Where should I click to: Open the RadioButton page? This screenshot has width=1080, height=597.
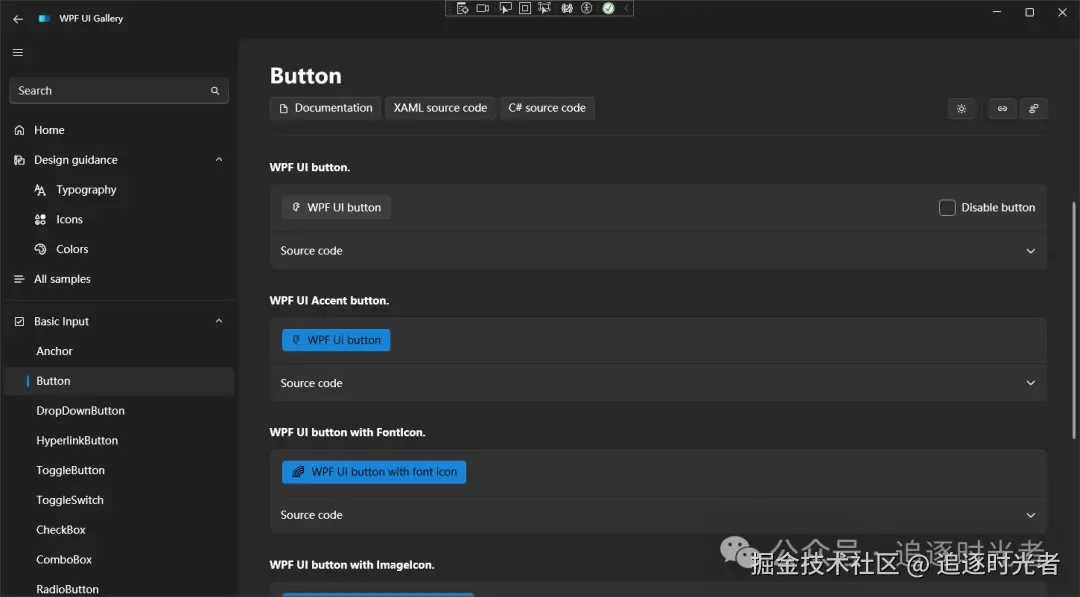click(119, 589)
